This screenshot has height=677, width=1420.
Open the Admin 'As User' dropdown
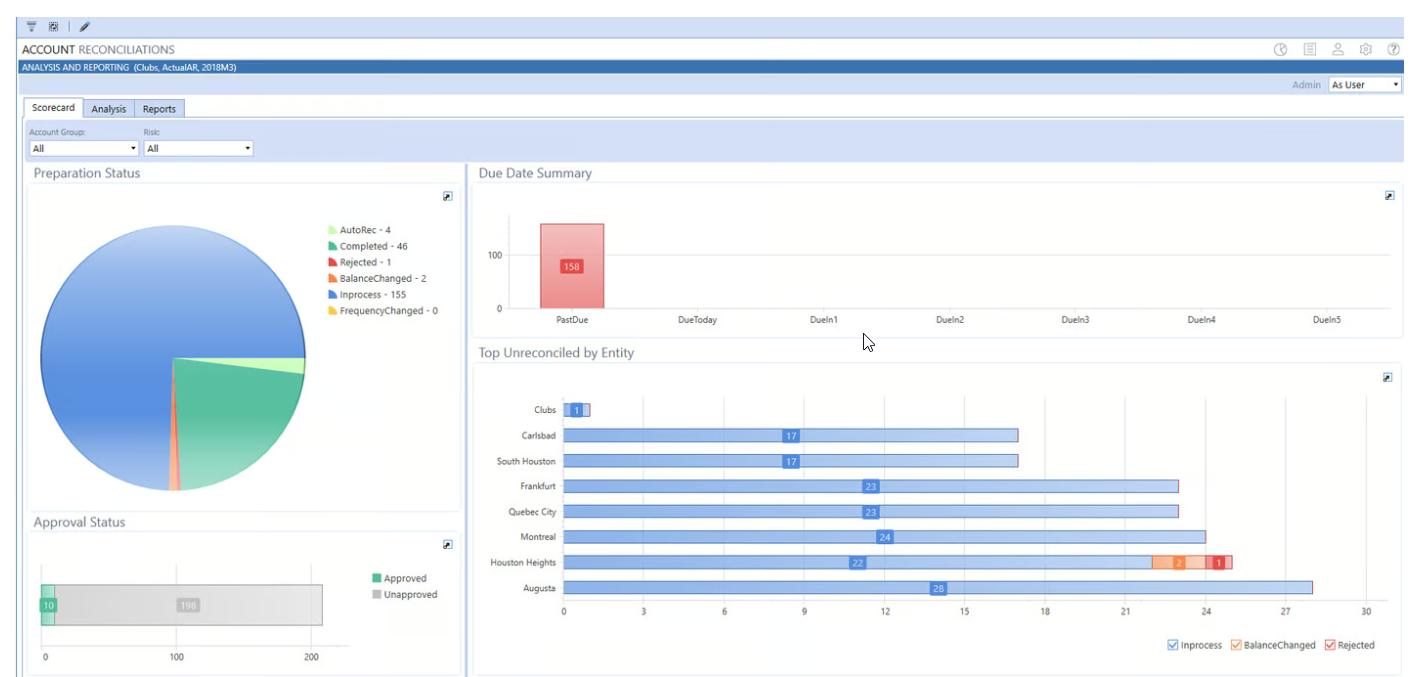(1365, 85)
